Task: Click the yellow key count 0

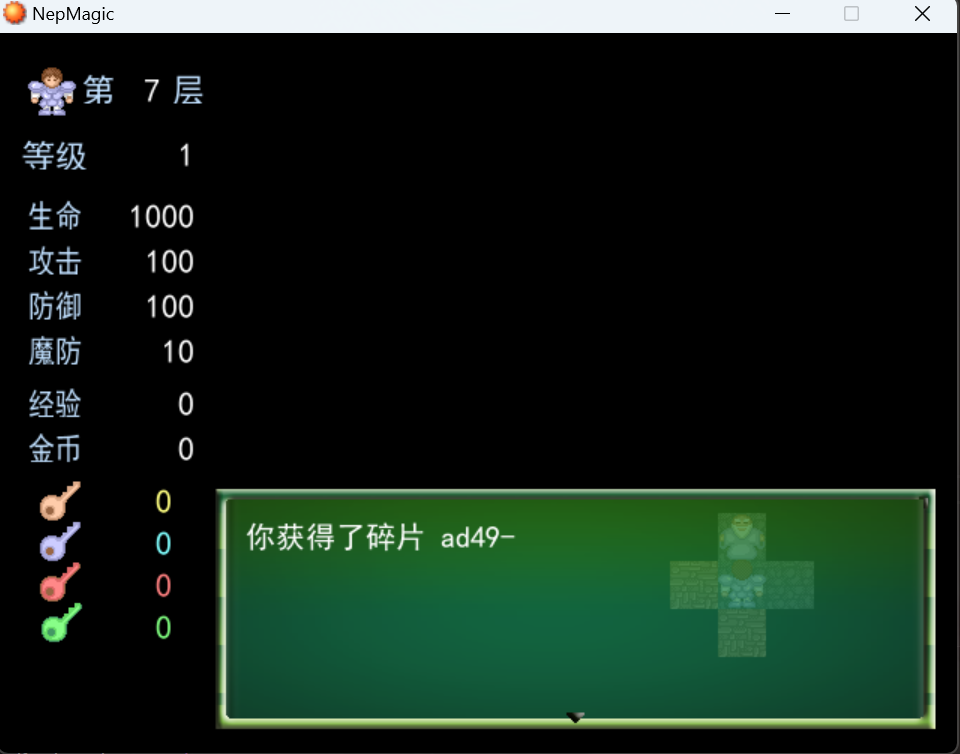Action: (163, 502)
